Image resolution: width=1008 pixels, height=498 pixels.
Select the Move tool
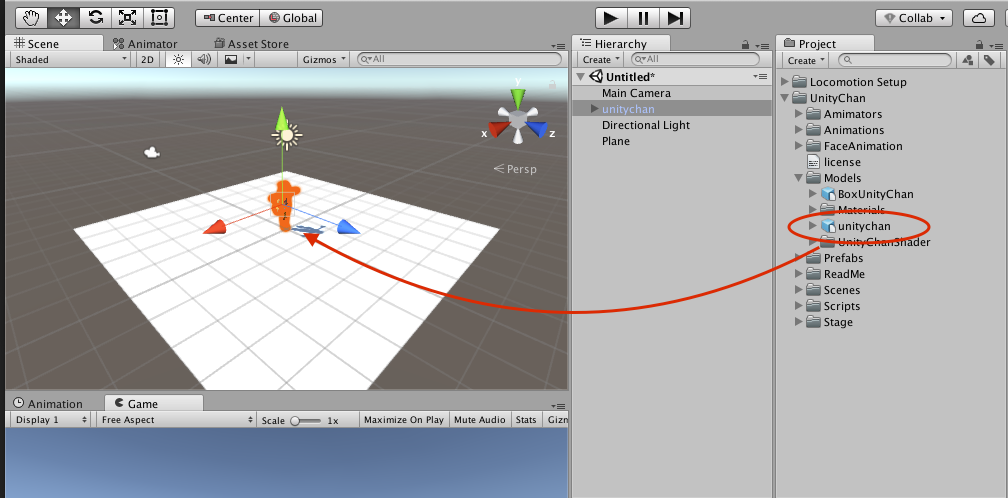coord(64,18)
